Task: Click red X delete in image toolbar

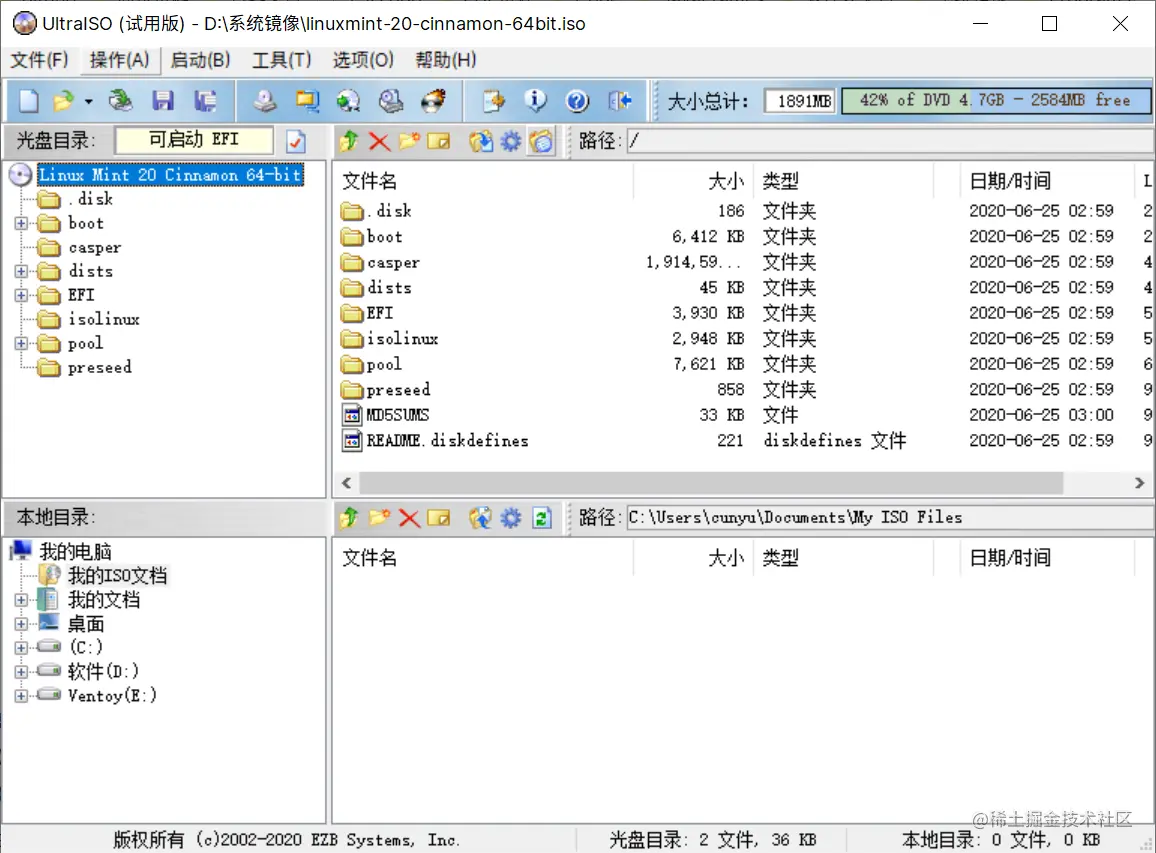Action: 379,141
